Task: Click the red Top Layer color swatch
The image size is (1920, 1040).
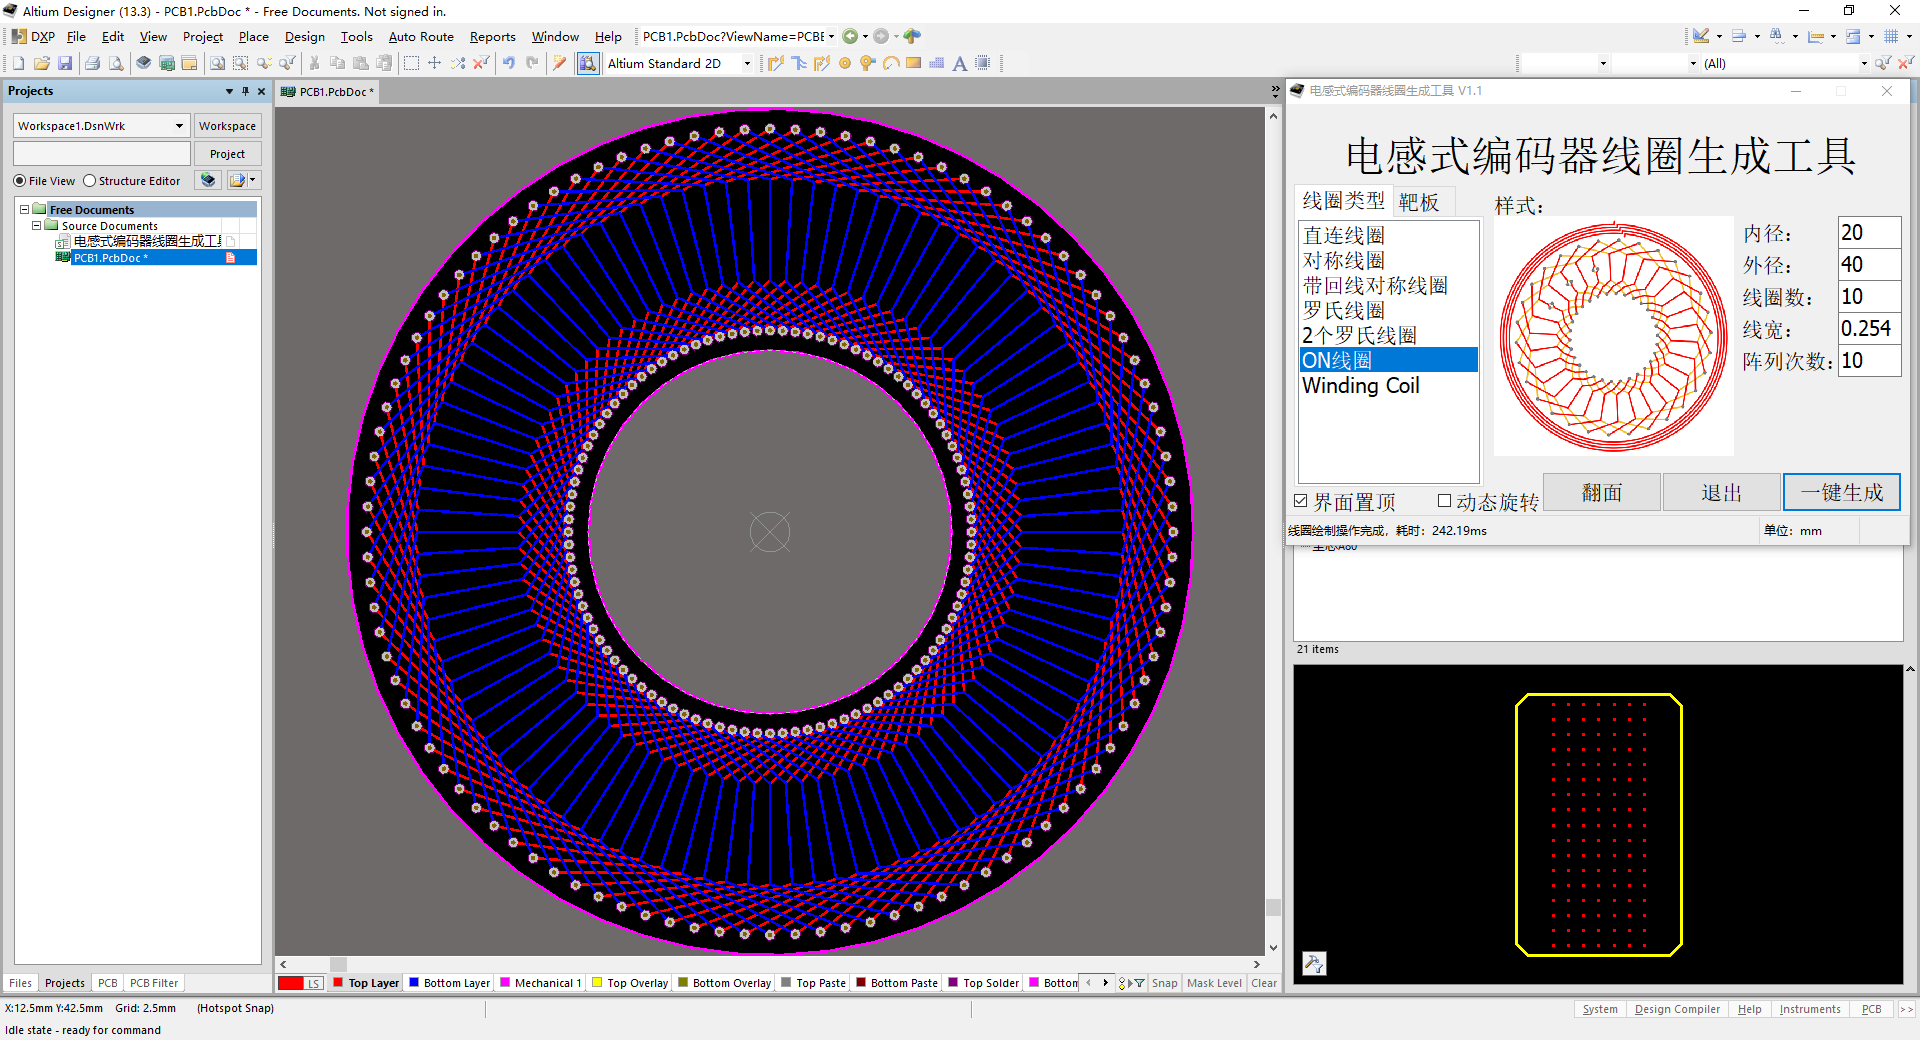Action: (338, 983)
